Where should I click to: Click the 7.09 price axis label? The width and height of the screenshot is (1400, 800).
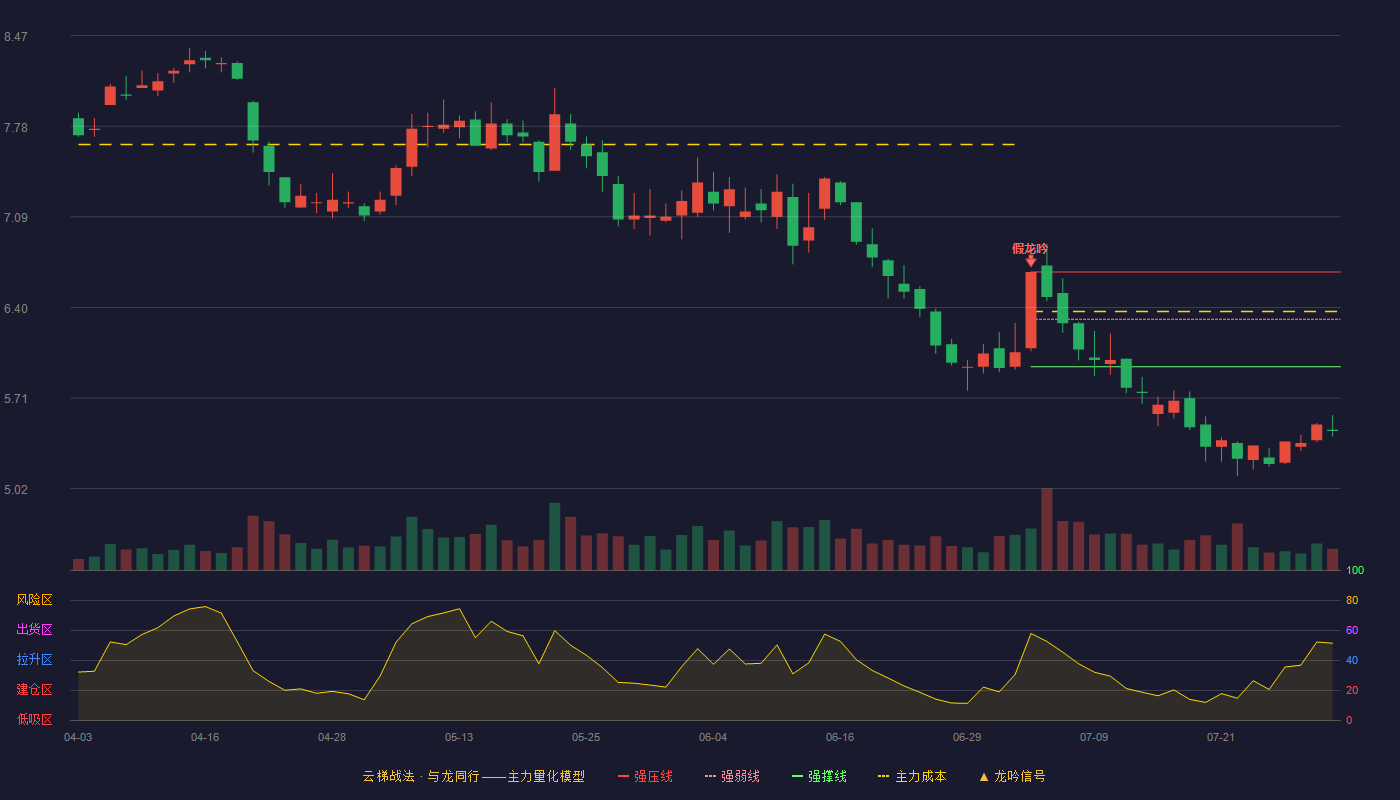point(16,218)
